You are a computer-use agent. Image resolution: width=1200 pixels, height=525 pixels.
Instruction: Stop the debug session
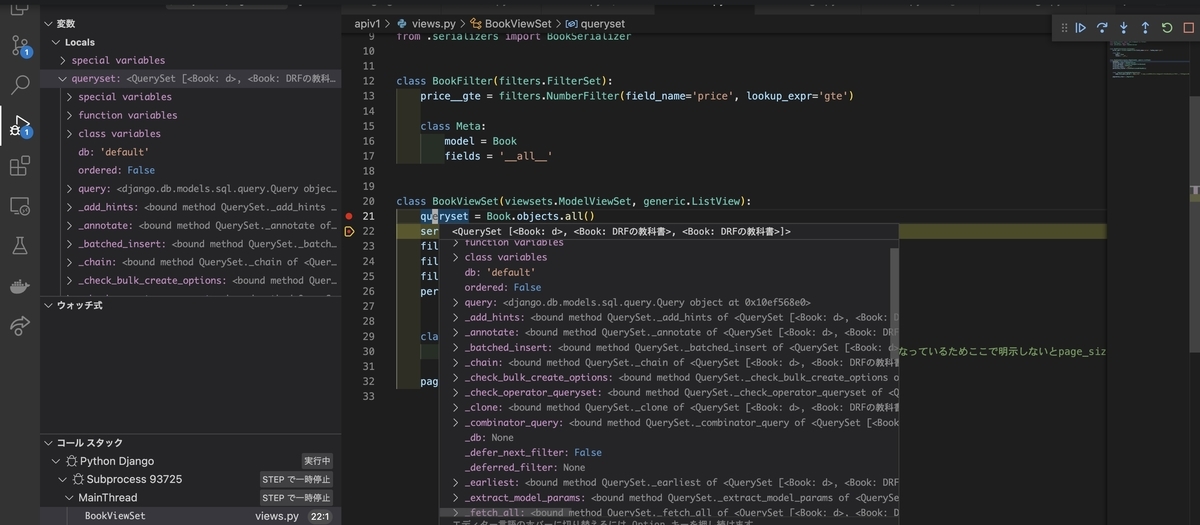[1189, 28]
